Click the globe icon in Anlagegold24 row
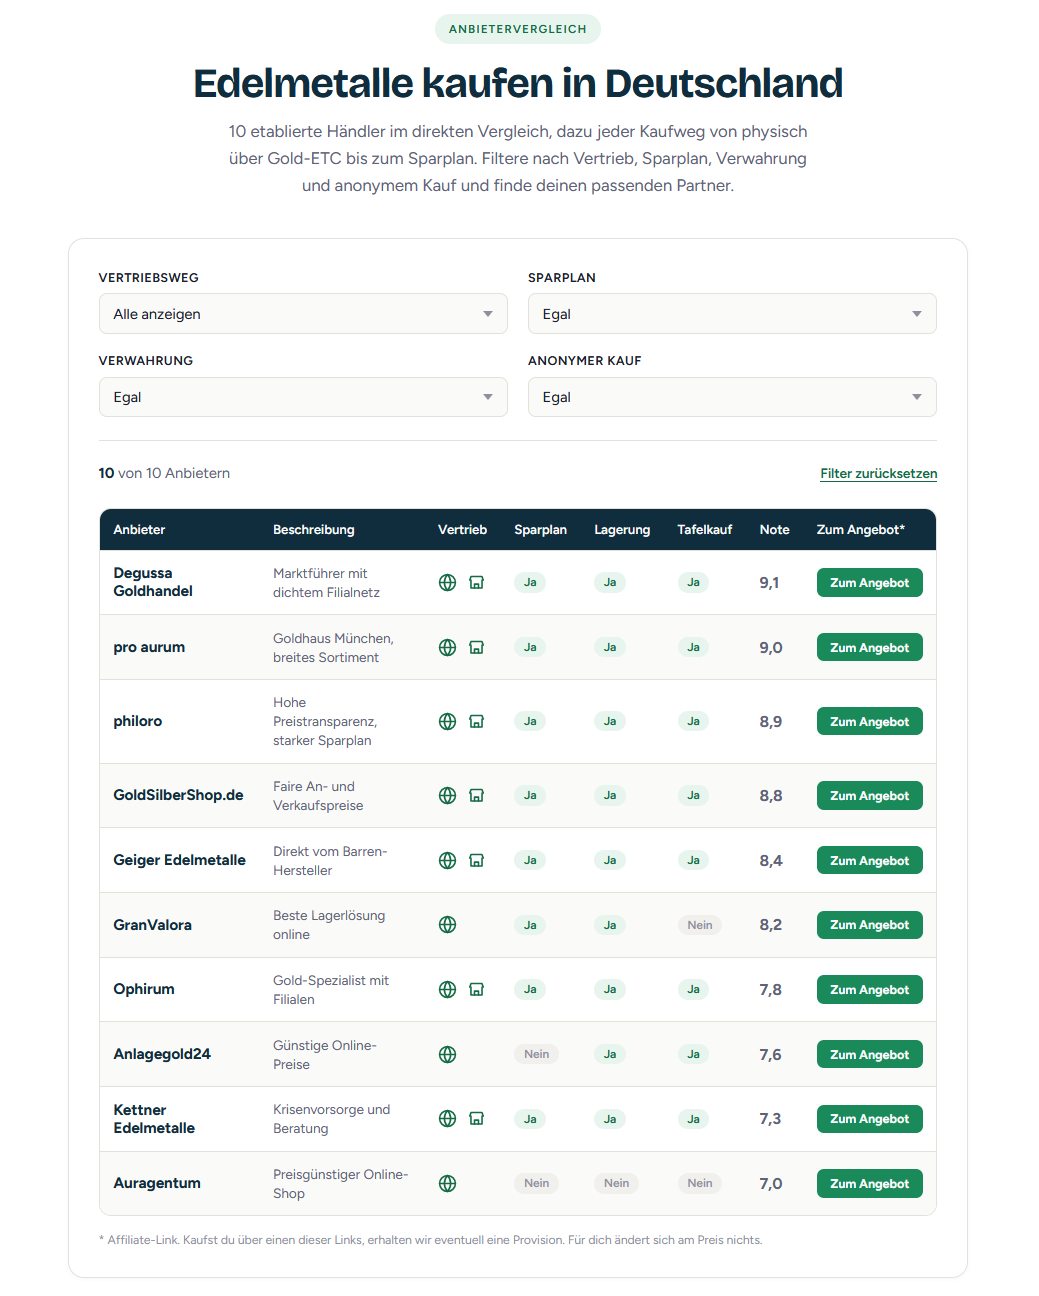 click(447, 1054)
